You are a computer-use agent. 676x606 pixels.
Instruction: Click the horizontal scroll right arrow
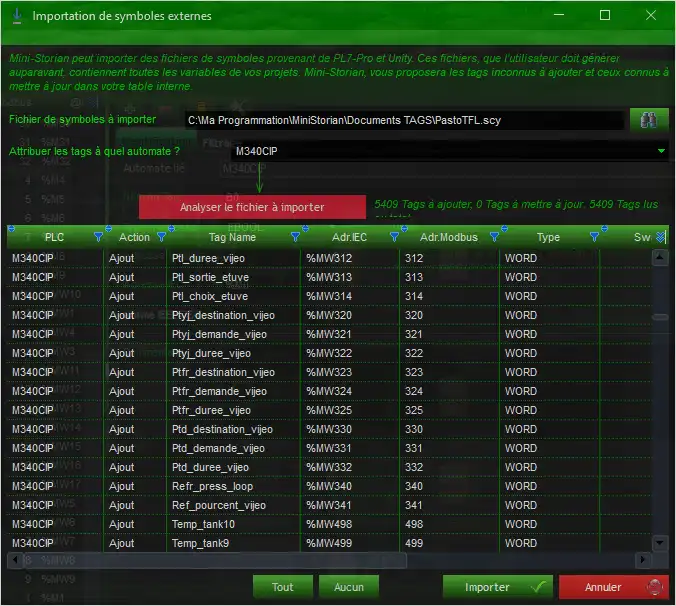click(x=643, y=560)
